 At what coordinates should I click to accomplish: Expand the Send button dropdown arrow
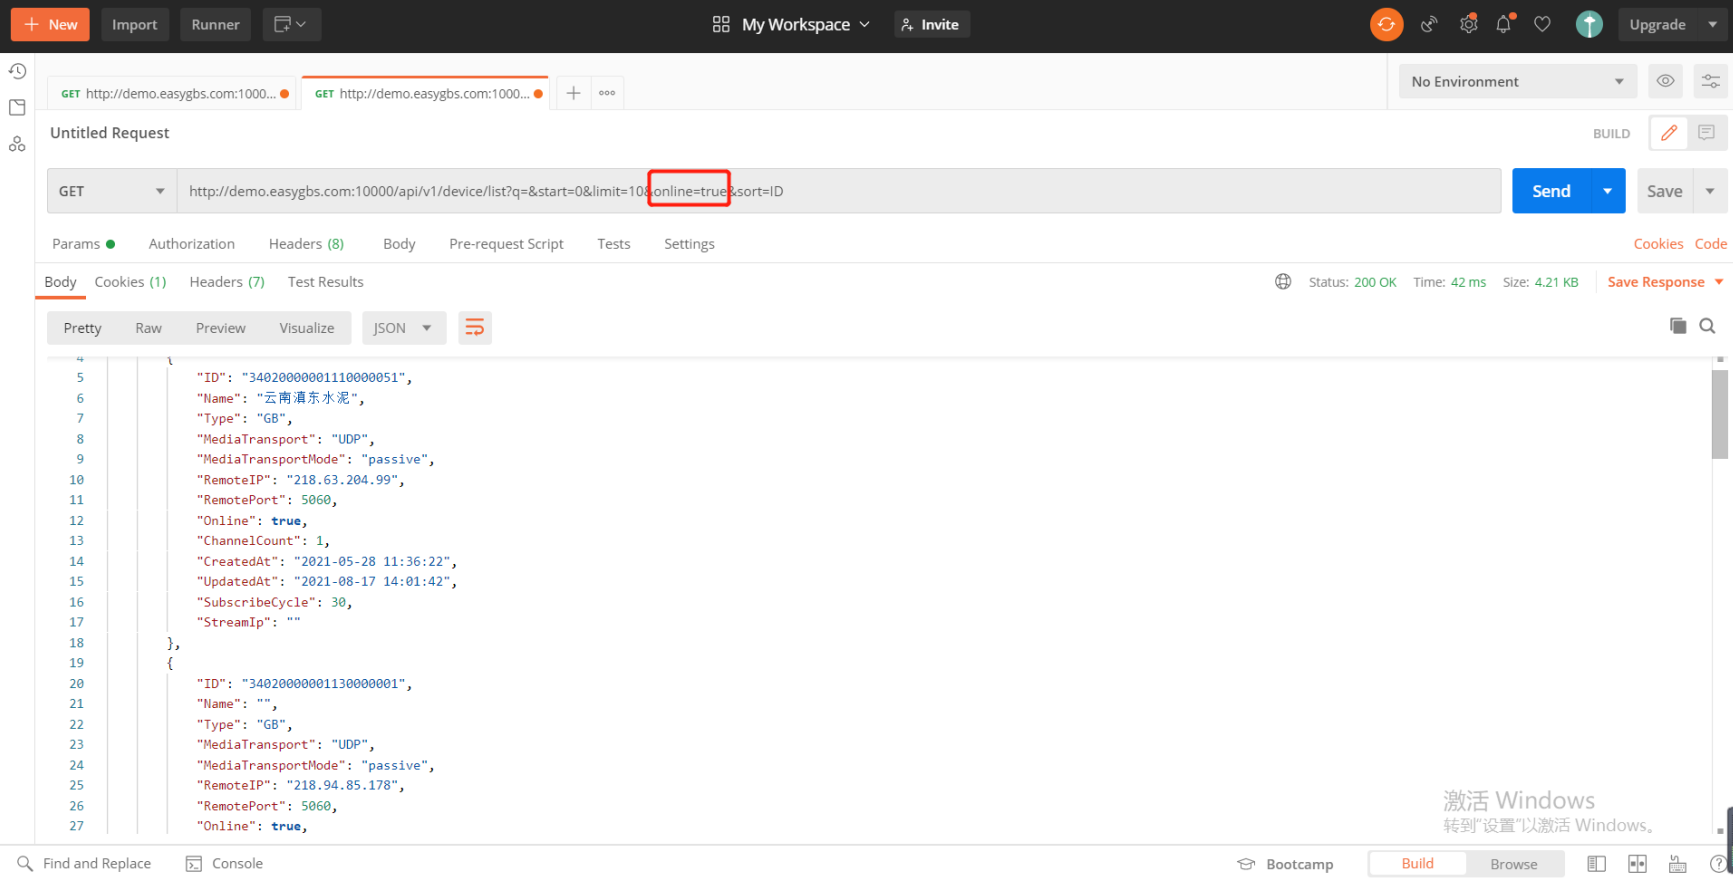[x=1607, y=191]
